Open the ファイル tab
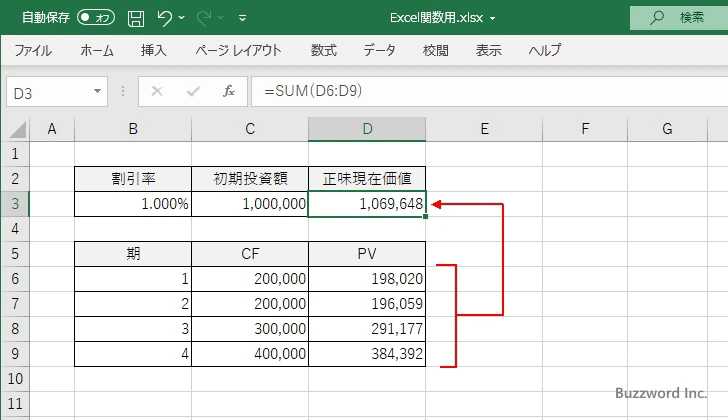The height and width of the screenshot is (420, 728). pyautogui.click(x=33, y=50)
